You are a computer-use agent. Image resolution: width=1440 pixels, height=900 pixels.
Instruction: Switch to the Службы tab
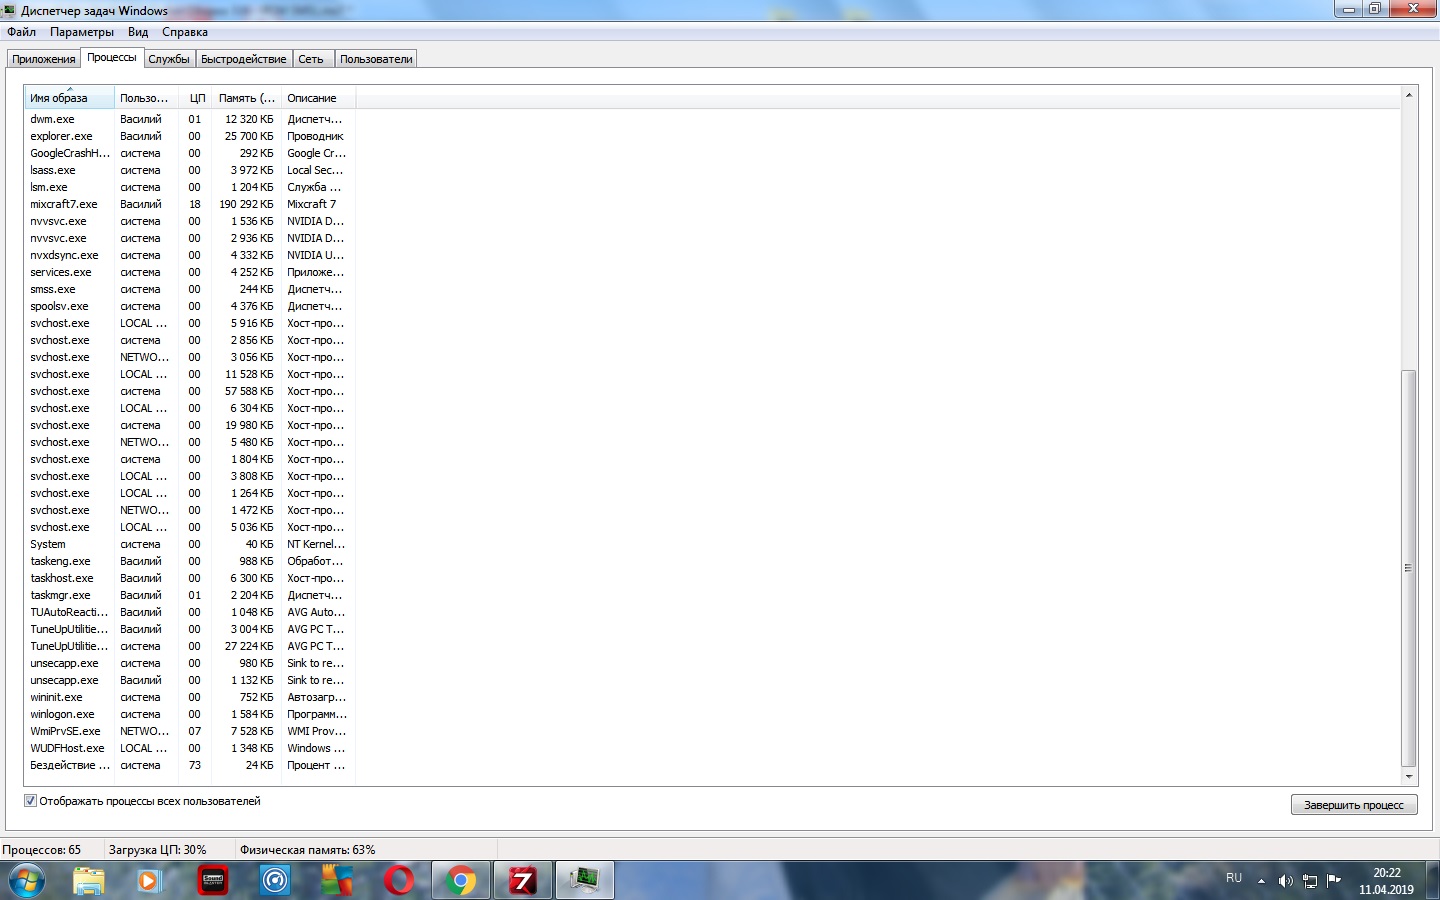point(169,59)
